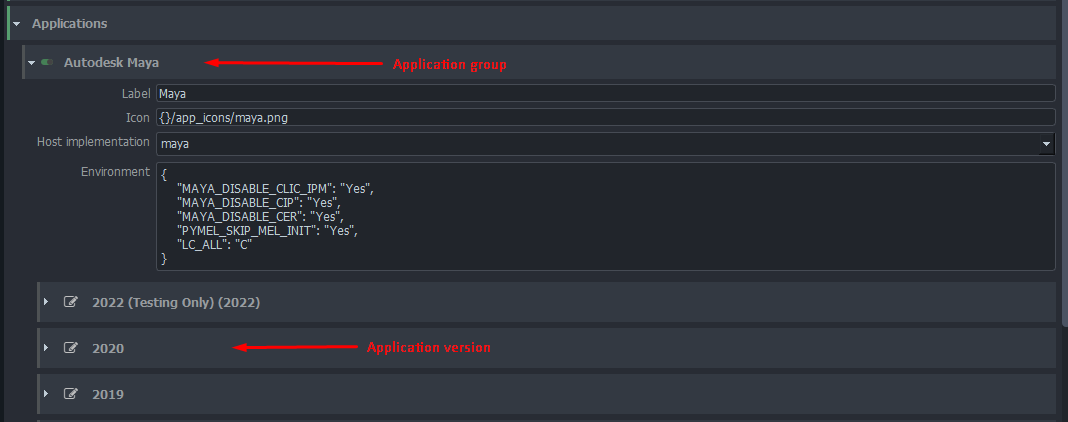Image resolution: width=1068 pixels, height=422 pixels.
Task: Click the 2019 version label
Action: click(x=108, y=394)
